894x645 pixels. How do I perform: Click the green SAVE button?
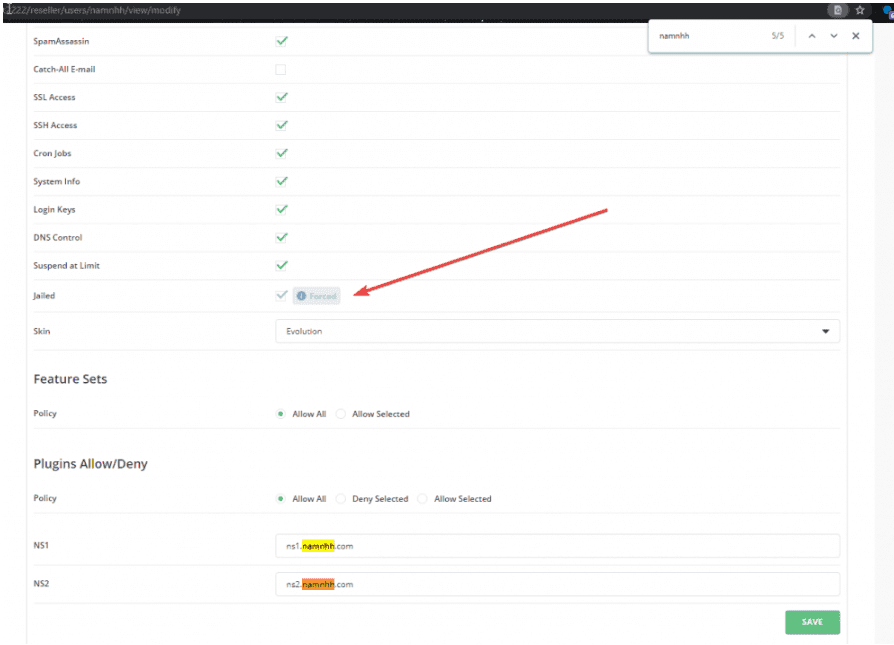[x=812, y=622]
